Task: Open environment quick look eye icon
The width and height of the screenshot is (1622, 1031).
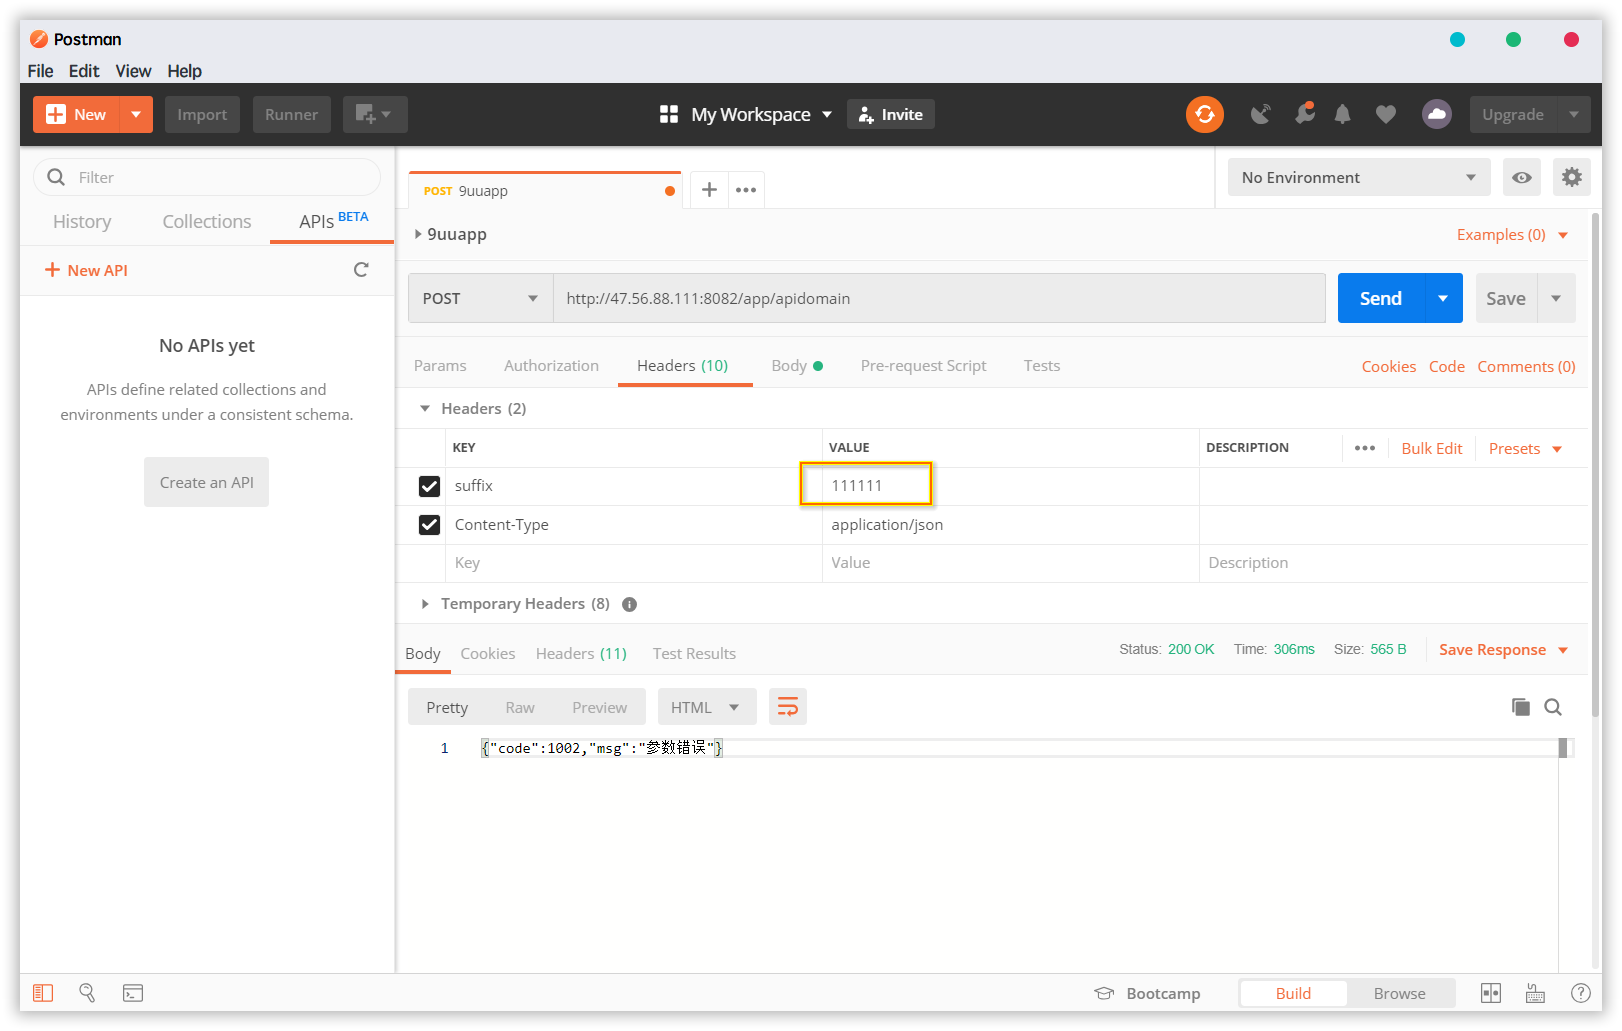Action: 1521,177
